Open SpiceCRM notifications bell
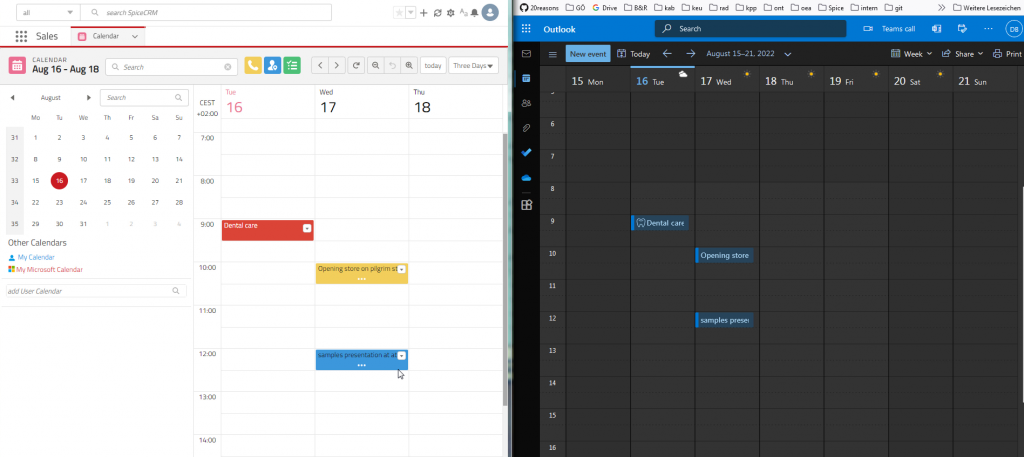This screenshot has width=1024, height=457. (474, 12)
